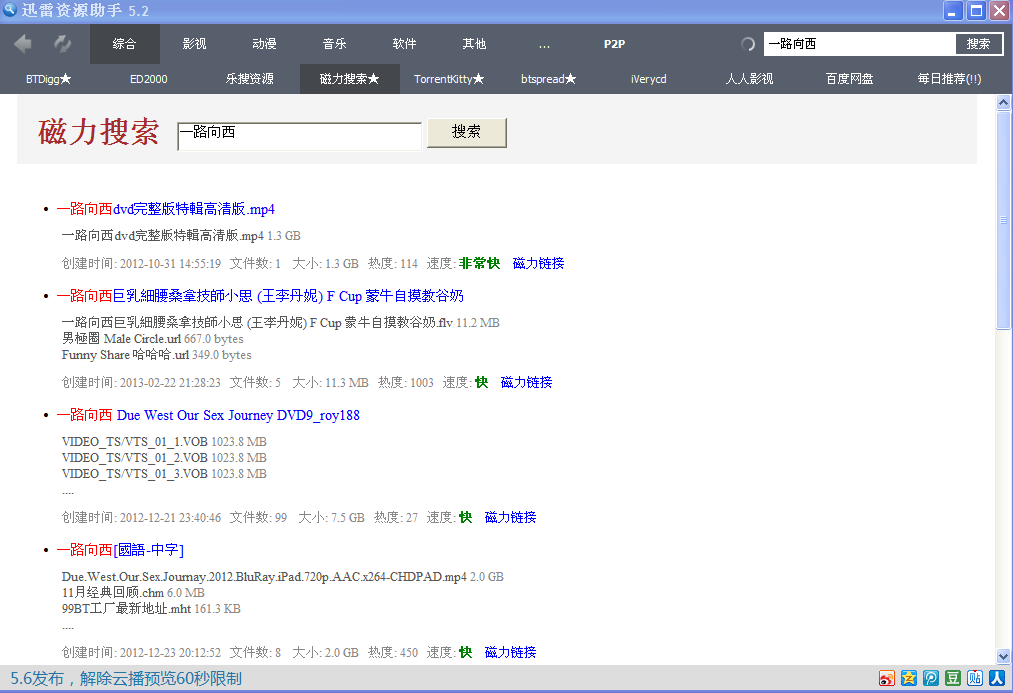This screenshot has width=1013, height=693.
Task: Click file name 男極圈 Male Circle.url
Action: pos(121,339)
